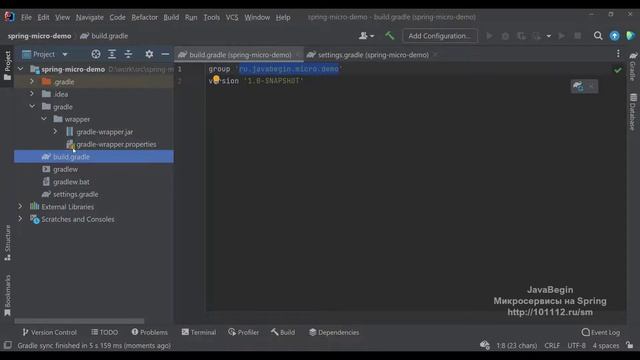Open Version Control tool window

click(x=49, y=332)
